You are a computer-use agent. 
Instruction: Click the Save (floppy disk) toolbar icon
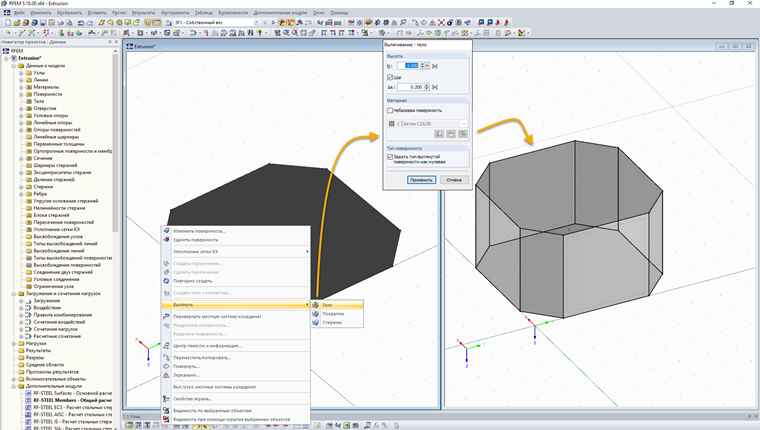pyautogui.click(x=43, y=22)
